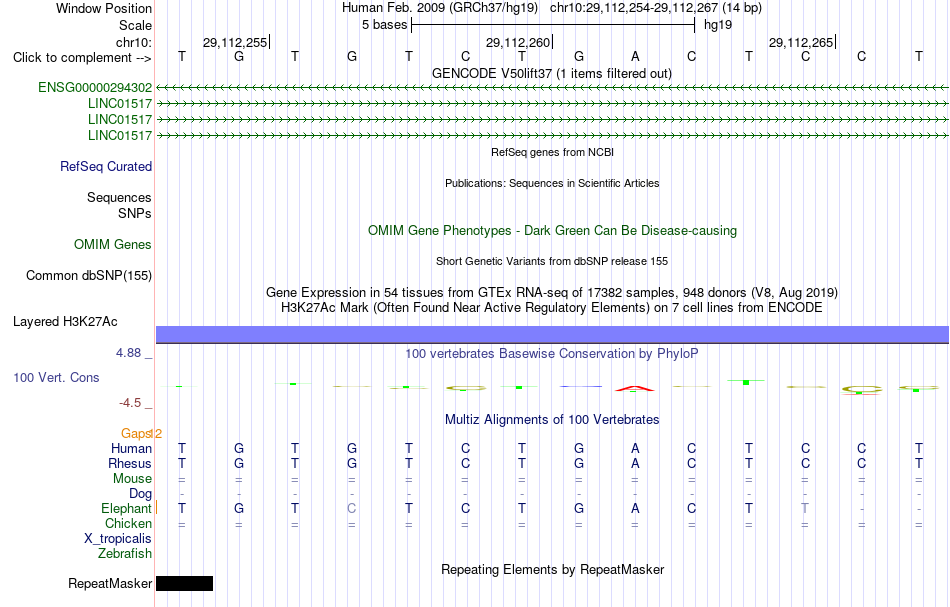Click the blue H3K27Ac signal bar
The image size is (950, 607).
point(552,334)
